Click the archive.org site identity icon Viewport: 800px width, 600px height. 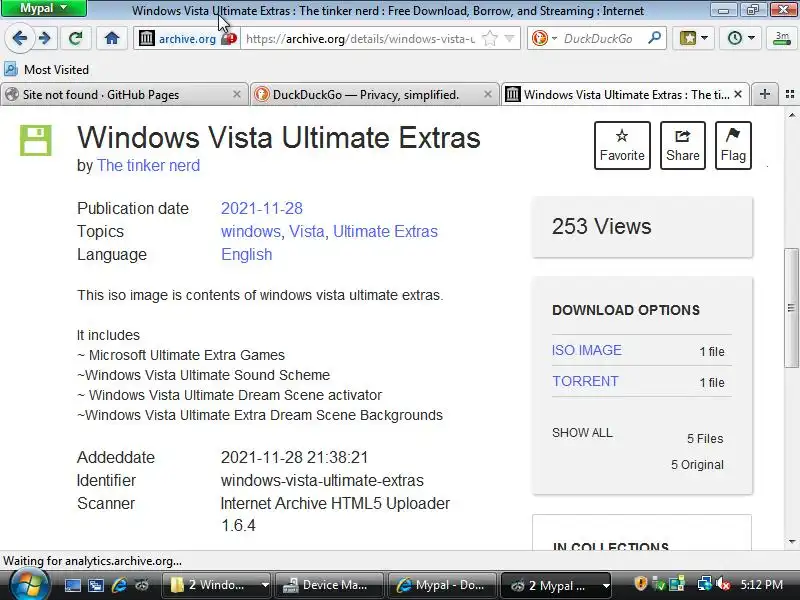click(x=146, y=38)
